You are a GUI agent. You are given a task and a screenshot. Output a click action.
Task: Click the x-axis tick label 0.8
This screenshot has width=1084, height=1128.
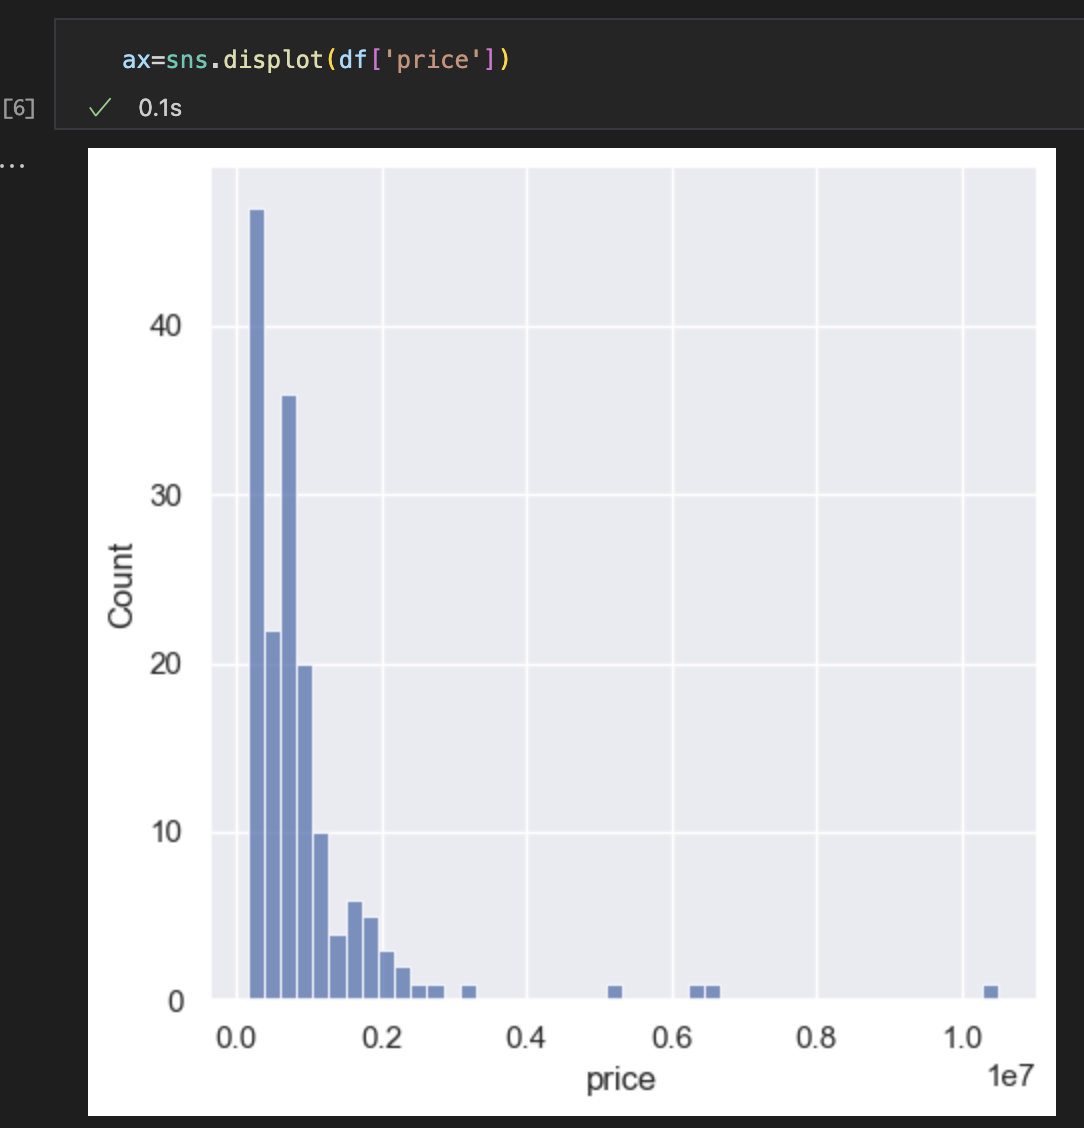(816, 1038)
